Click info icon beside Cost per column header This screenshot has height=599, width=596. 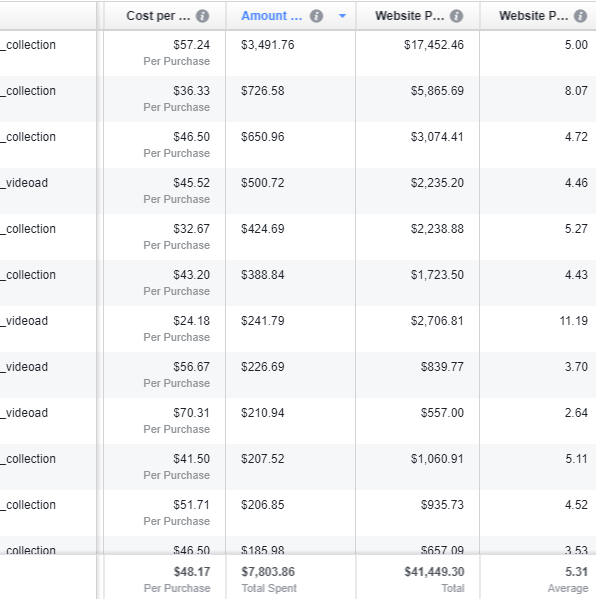coord(202,16)
